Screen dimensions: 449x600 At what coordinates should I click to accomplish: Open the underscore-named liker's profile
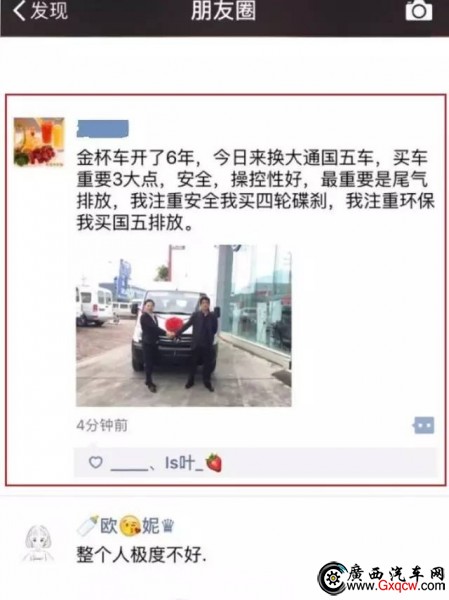129,465
